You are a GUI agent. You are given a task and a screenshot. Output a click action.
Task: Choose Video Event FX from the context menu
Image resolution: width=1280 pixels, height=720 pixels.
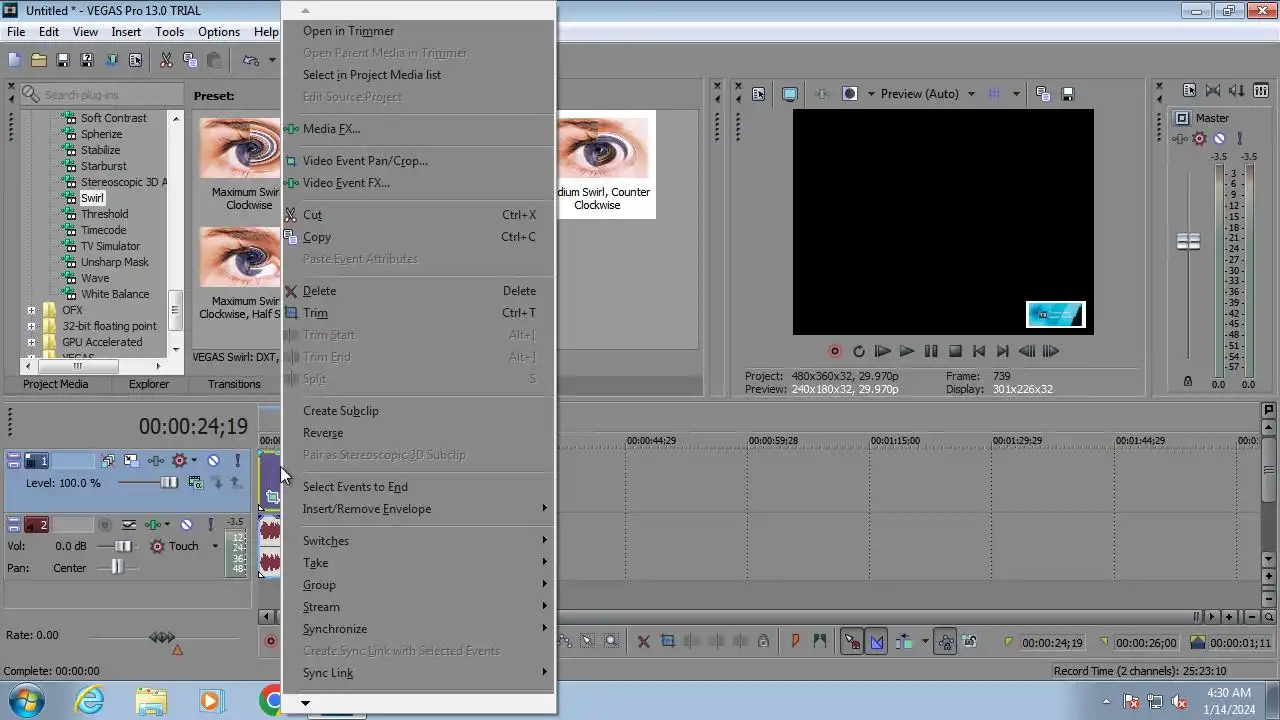[x=346, y=183]
